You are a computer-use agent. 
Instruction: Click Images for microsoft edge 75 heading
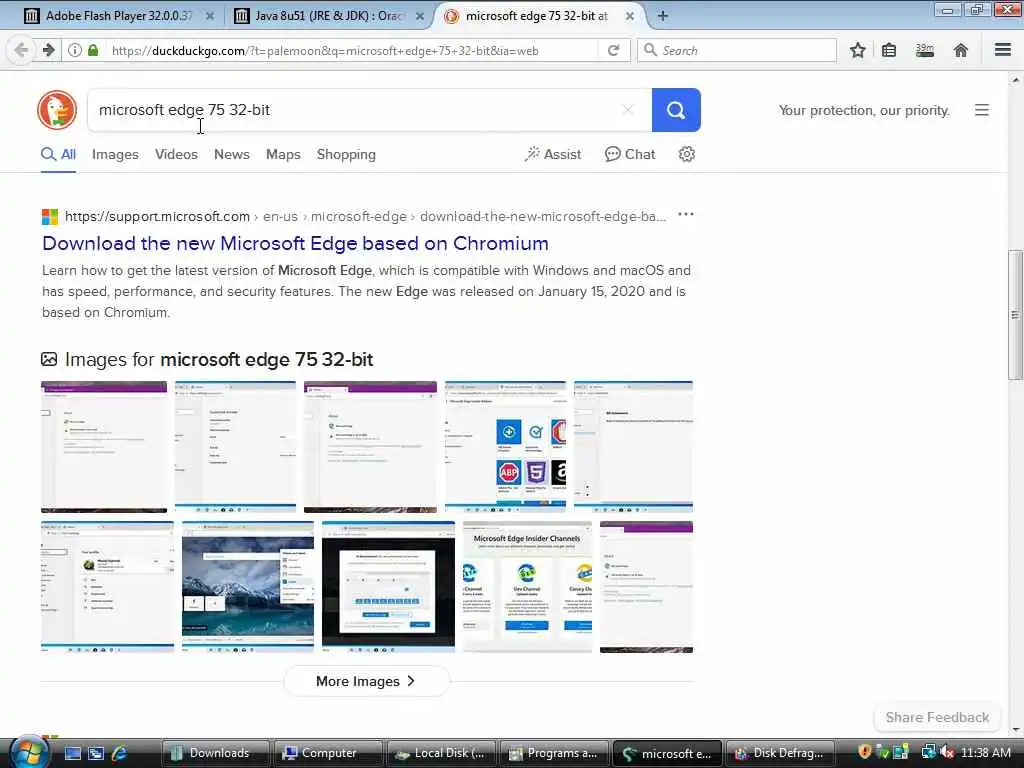(219, 359)
